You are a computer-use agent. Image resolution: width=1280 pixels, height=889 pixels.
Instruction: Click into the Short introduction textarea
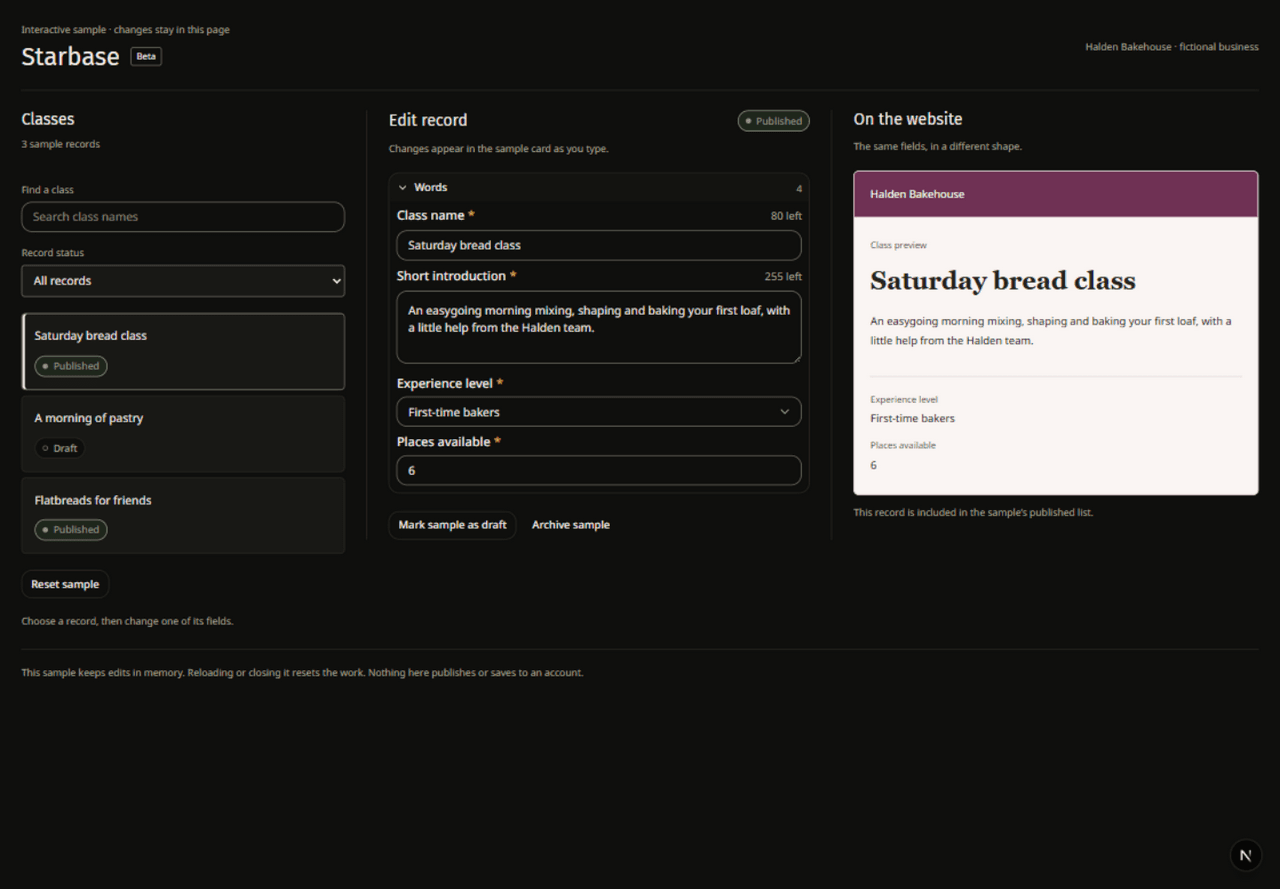[599, 327]
